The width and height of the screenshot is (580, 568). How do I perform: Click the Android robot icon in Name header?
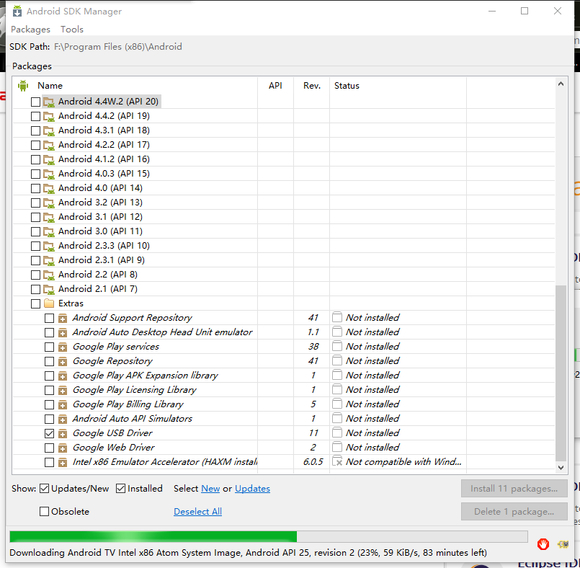tap(23, 86)
